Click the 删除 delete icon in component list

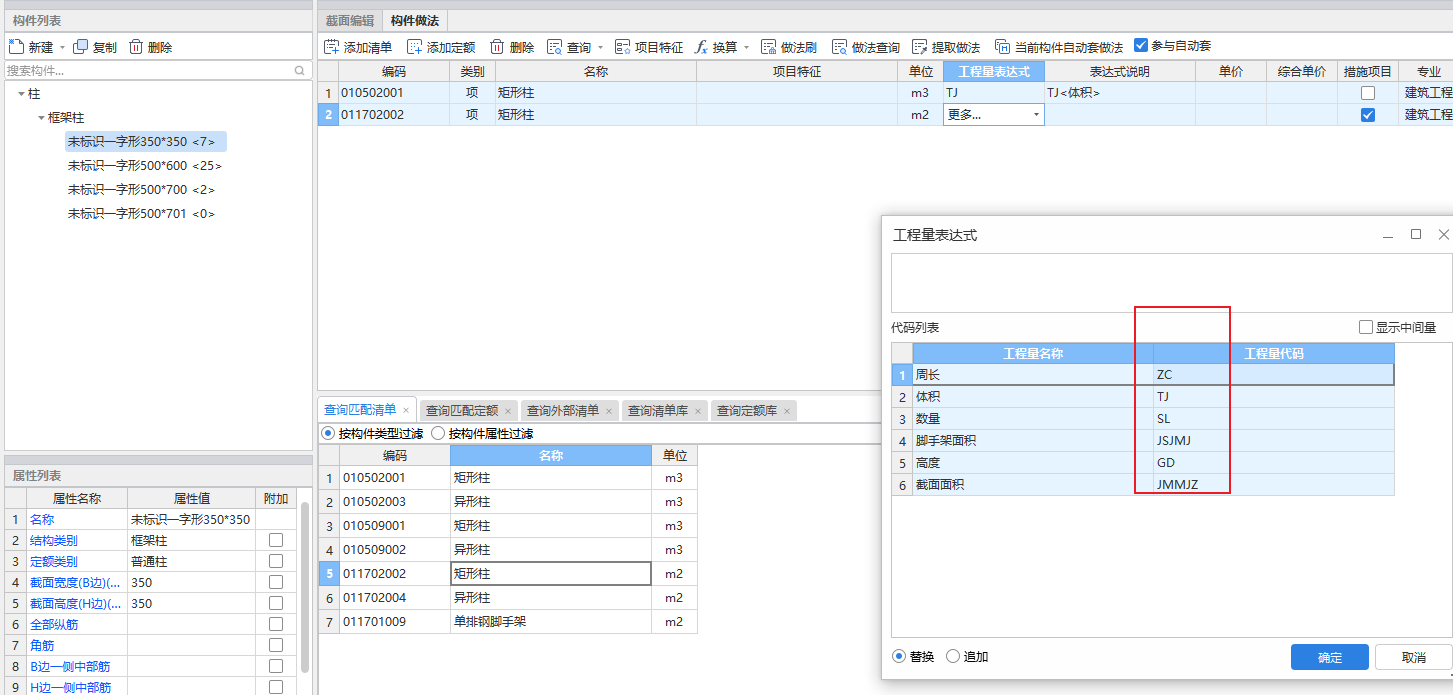[x=136, y=47]
